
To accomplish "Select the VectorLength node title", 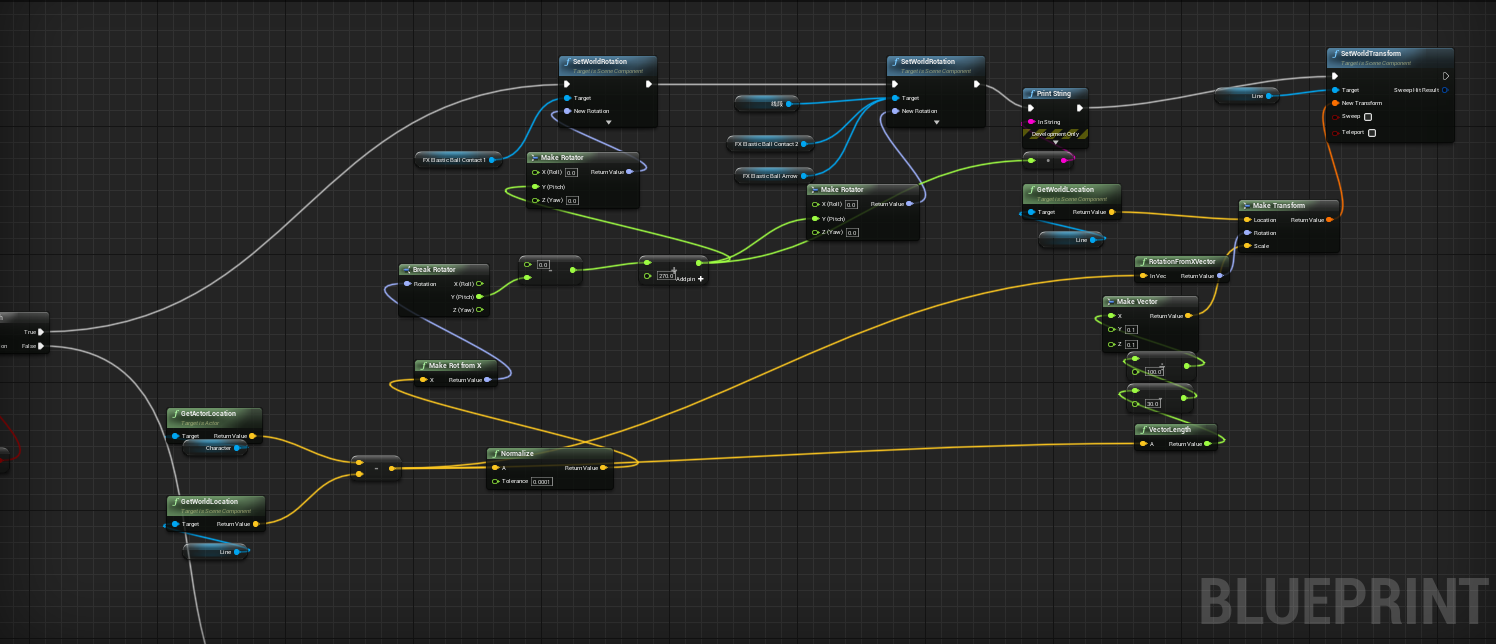I will click(1170, 430).
